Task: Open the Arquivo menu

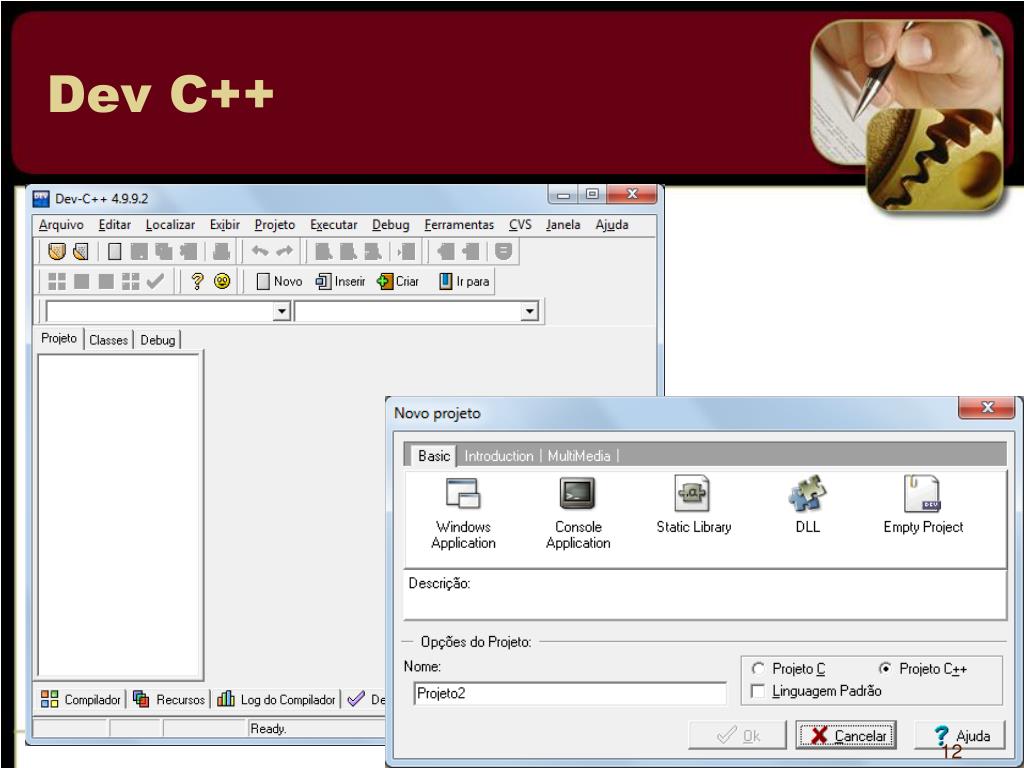Action: 61,225
